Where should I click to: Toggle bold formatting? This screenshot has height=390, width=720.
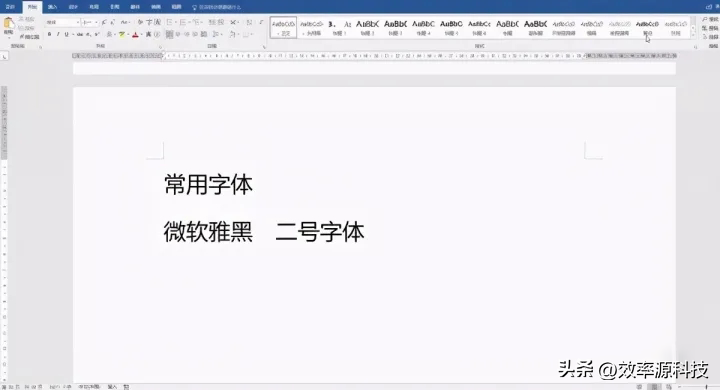pyautogui.click(x=50, y=34)
